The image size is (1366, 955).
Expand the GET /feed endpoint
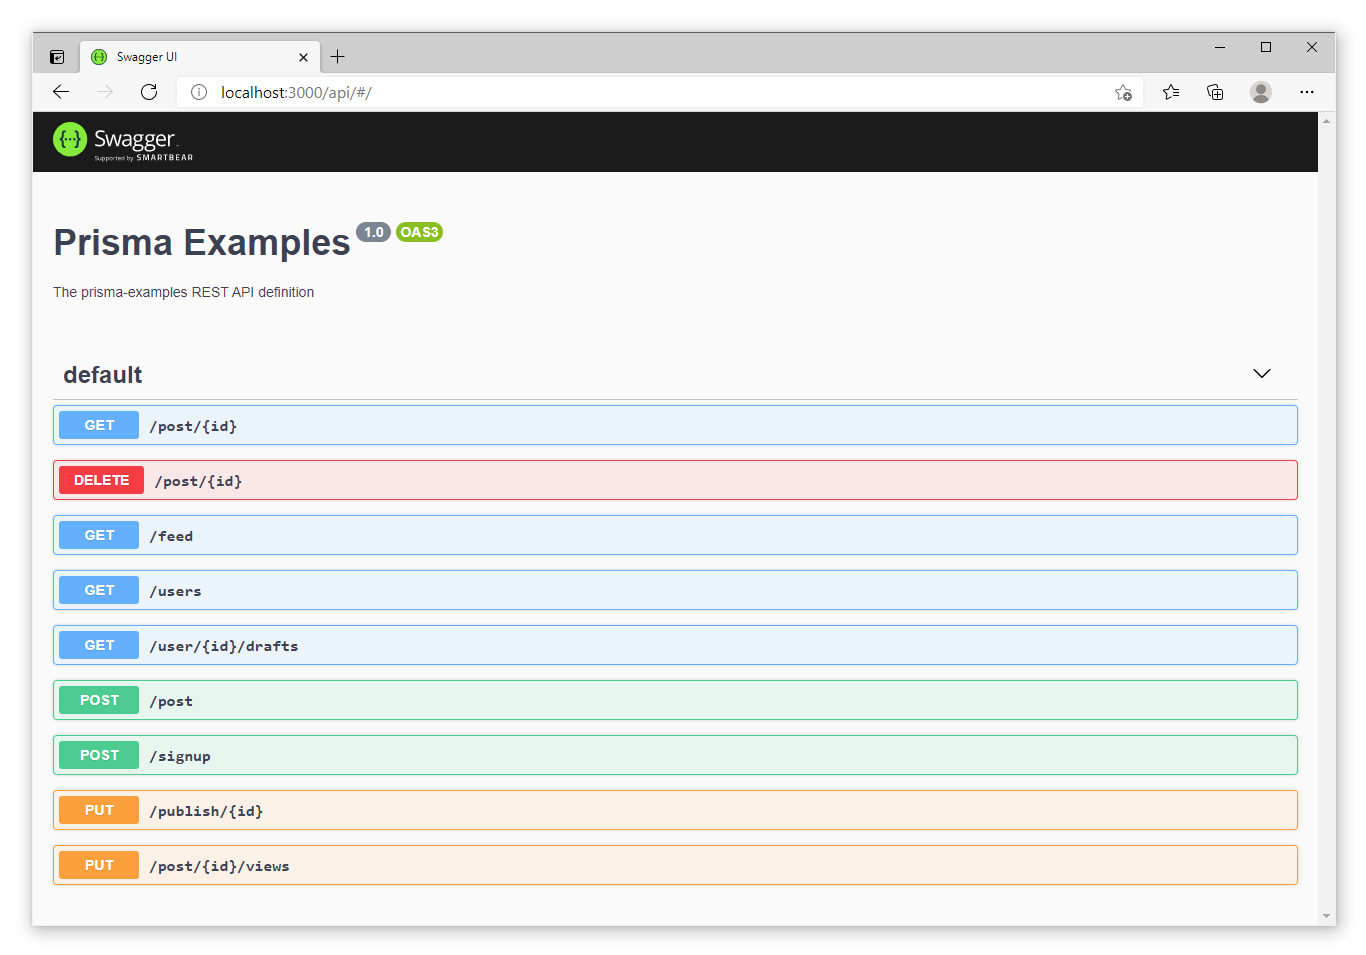click(675, 535)
